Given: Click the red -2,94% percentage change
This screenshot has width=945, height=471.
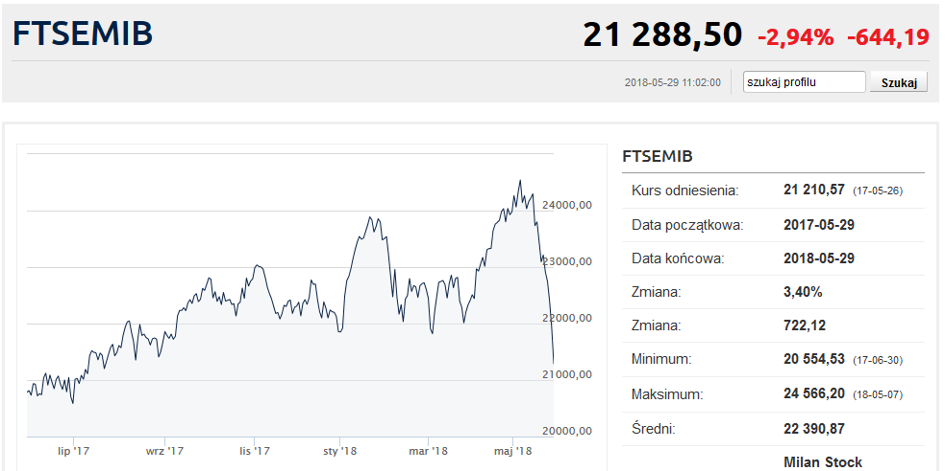Looking at the screenshot, I should 795,38.
